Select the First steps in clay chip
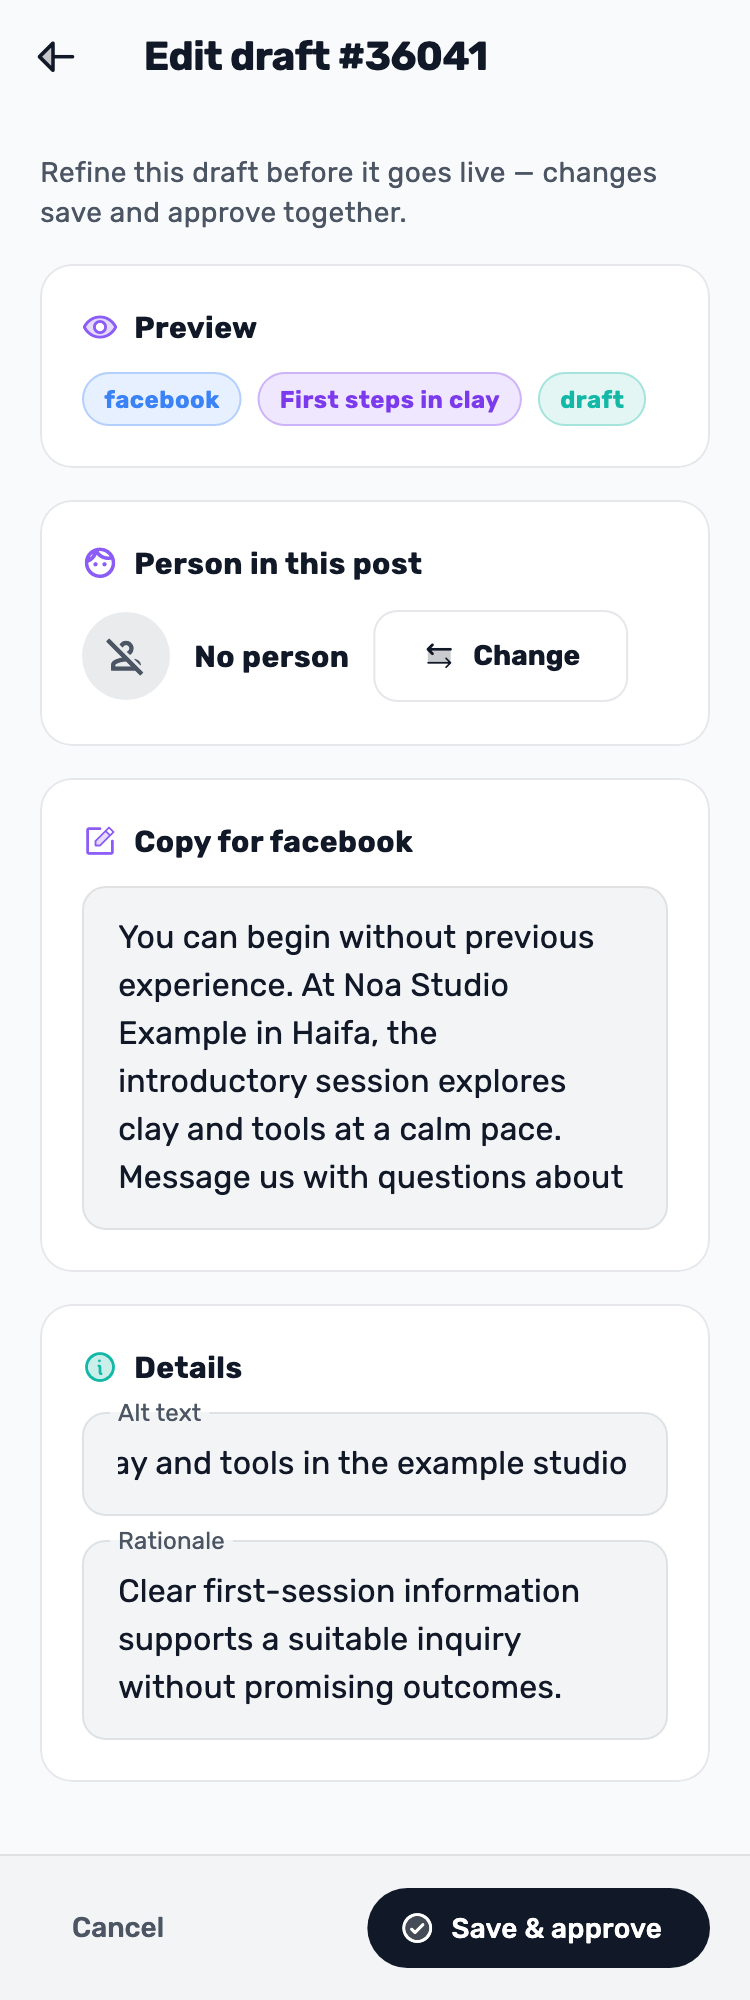The height and width of the screenshot is (2000, 750). click(390, 399)
